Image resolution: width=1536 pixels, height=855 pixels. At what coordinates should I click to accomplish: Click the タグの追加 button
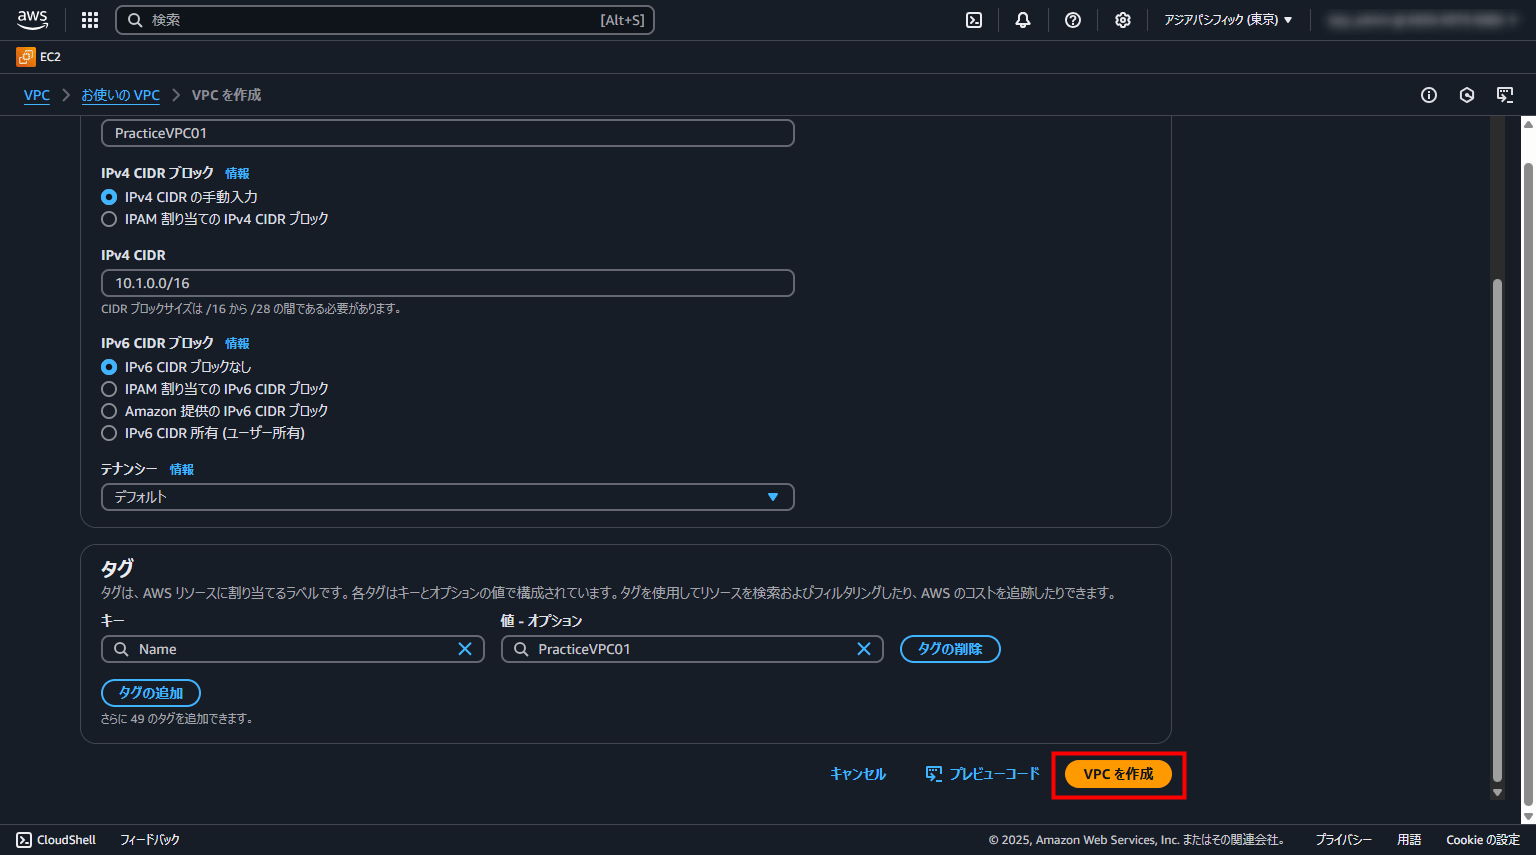pos(151,693)
